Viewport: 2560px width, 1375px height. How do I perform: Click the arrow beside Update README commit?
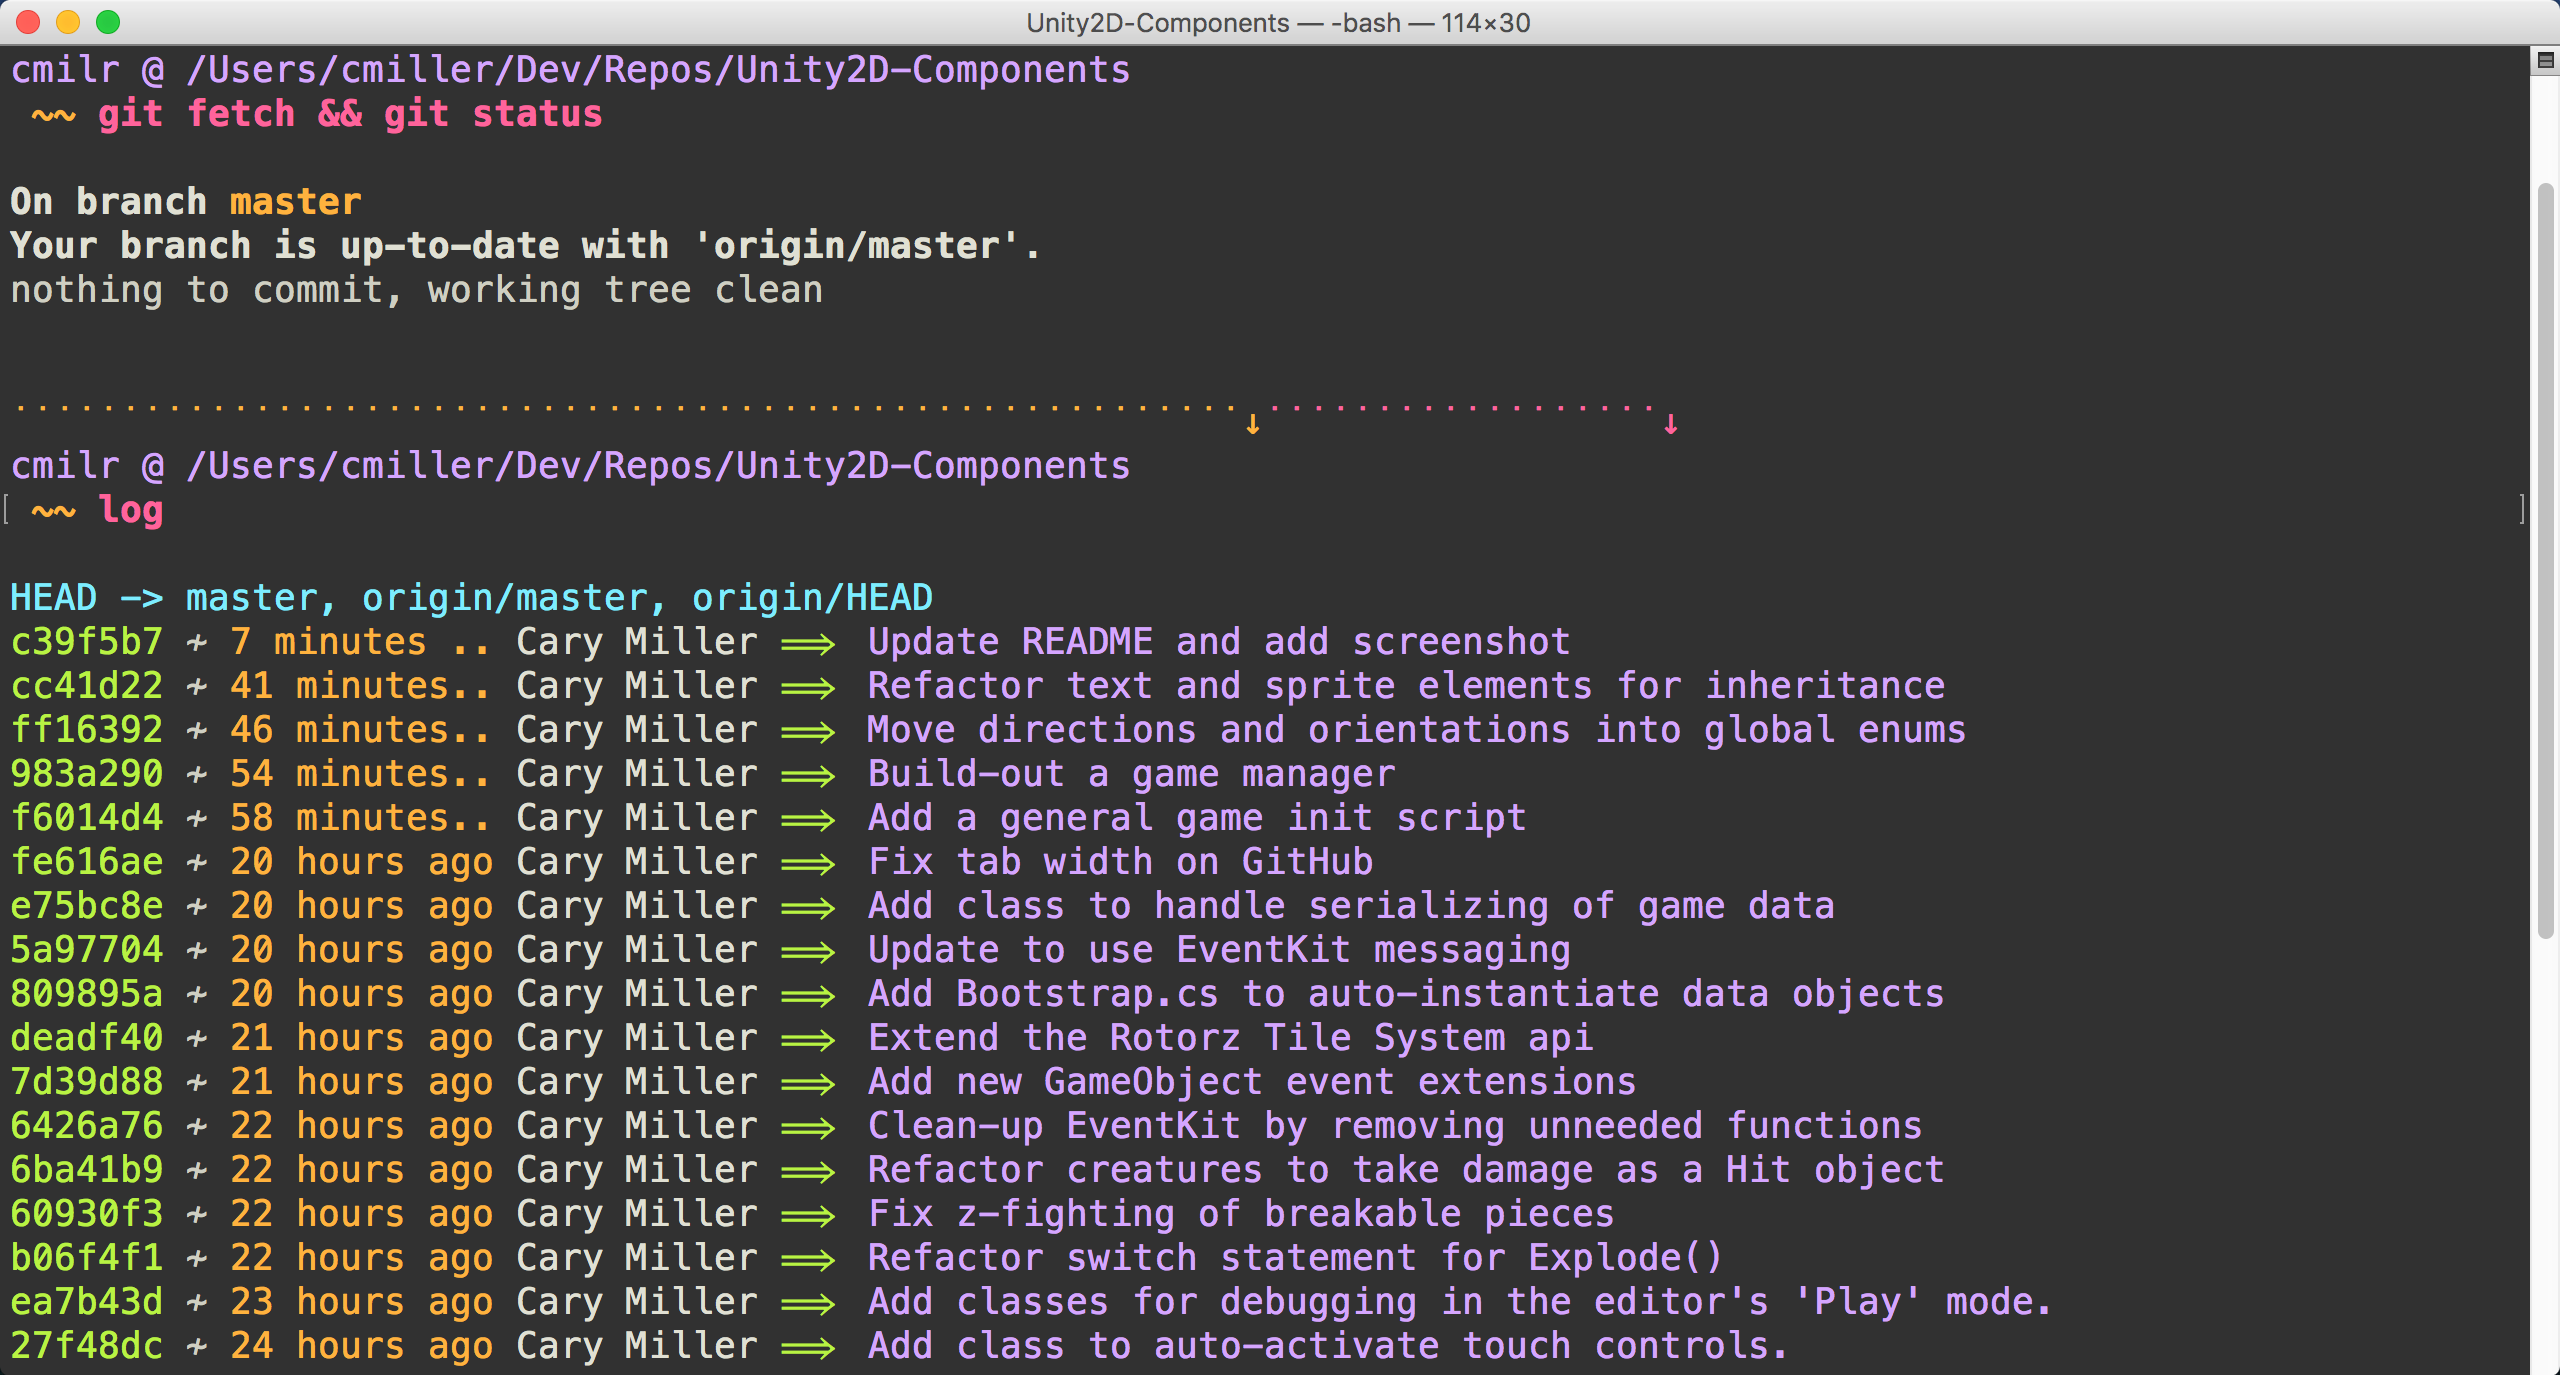pos(808,644)
